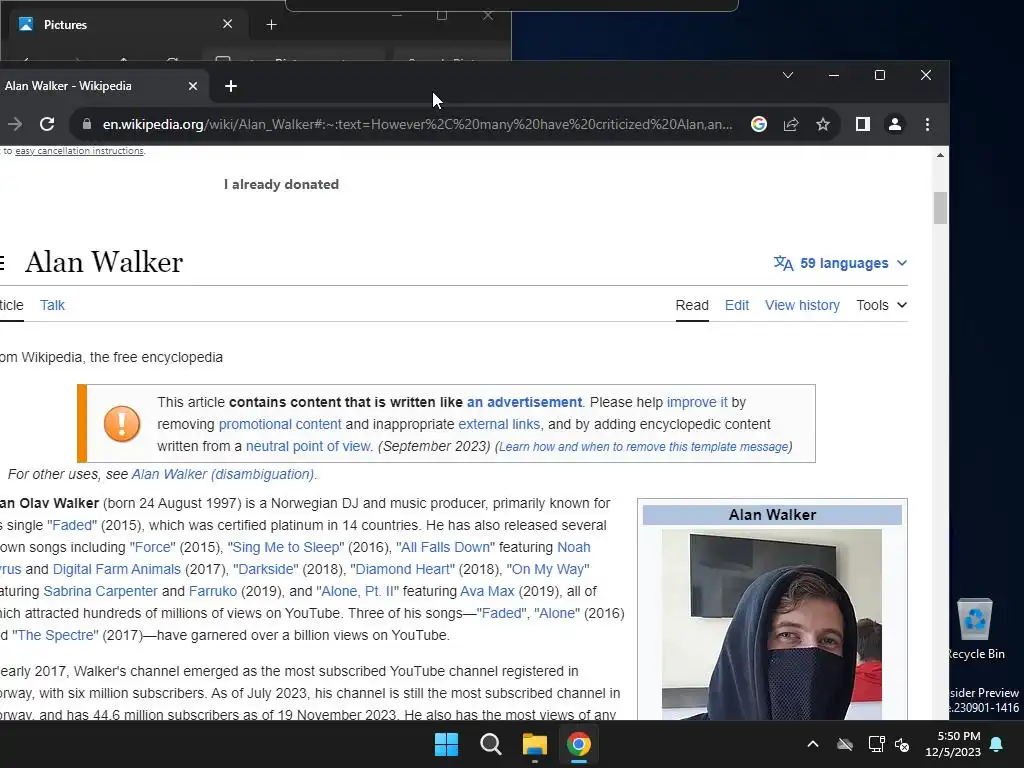Expand the Tools dropdown menu
1024x768 pixels.
pos(882,305)
